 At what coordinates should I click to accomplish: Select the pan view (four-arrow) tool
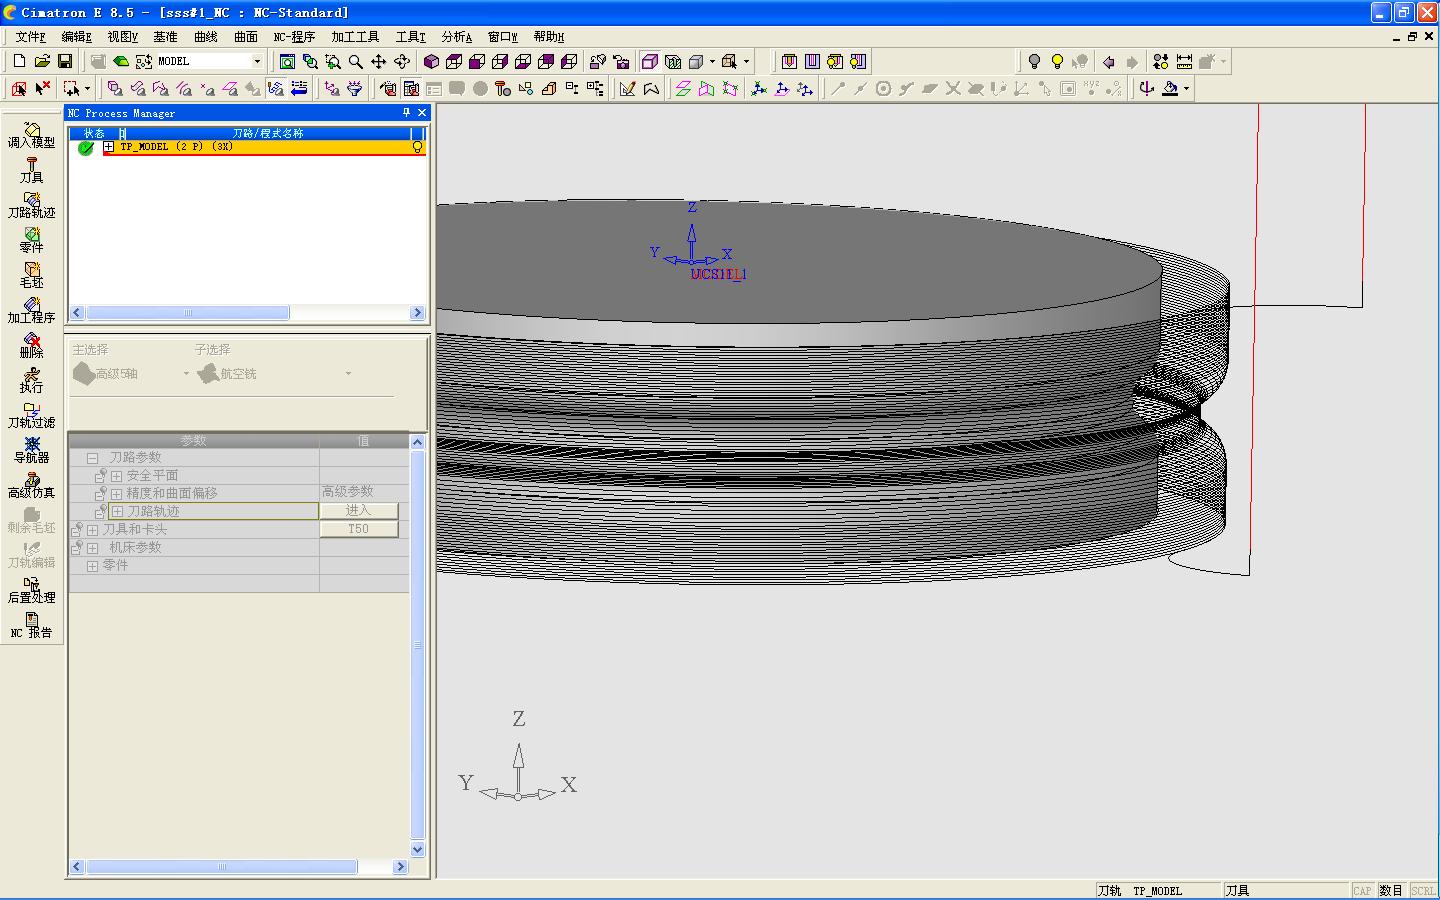[378, 61]
